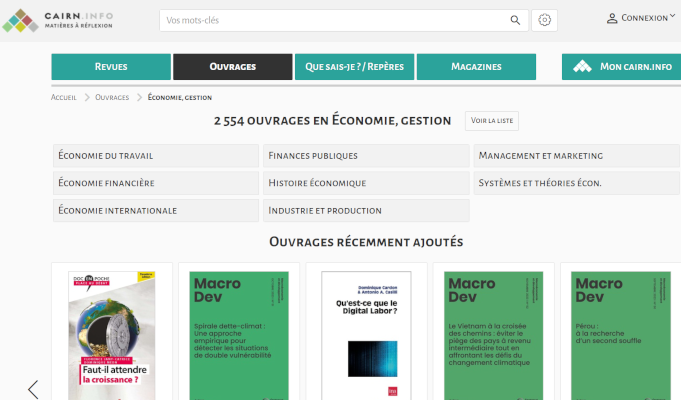Open Macro Dev Spirale dette-climat cover

239,336
